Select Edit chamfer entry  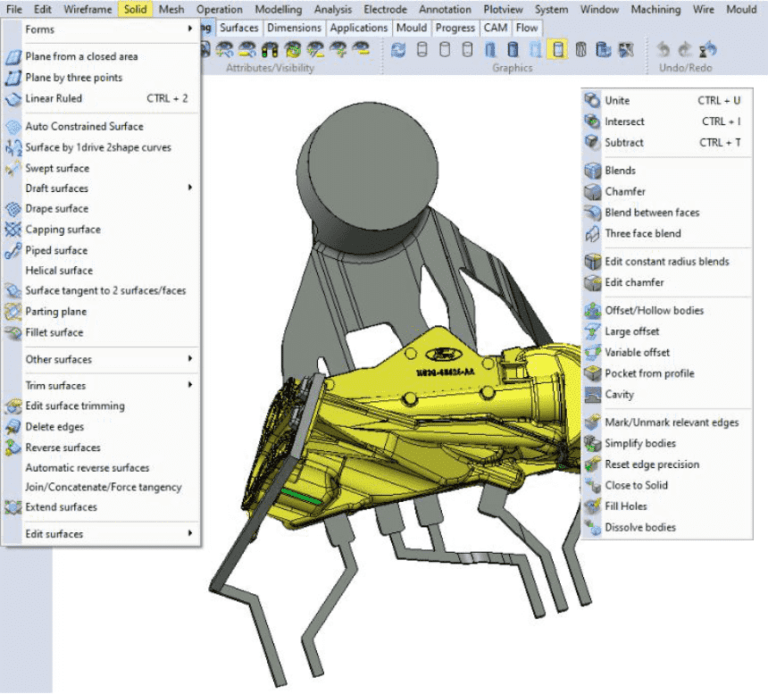click(667, 283)
